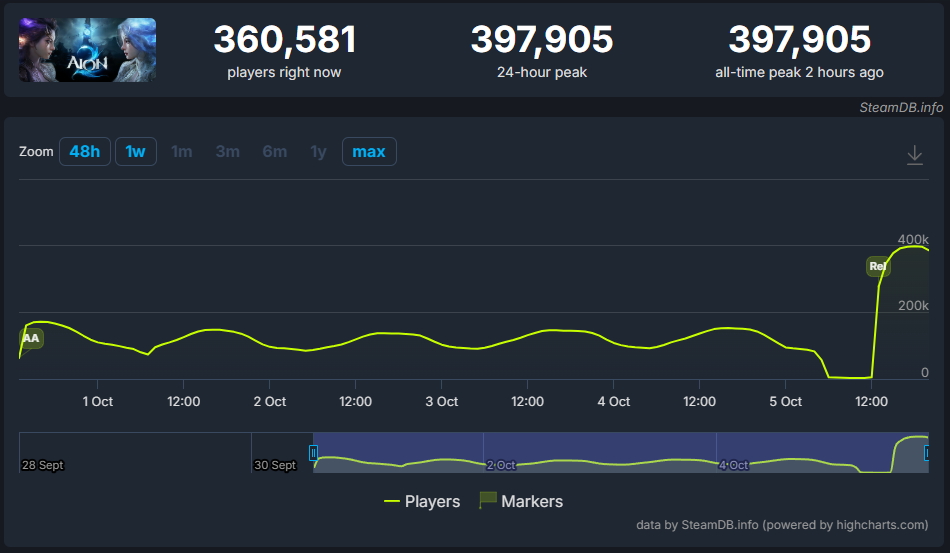This screenshot has width=950, height=553.
Task: Click the all-time peak 2 hours ago label
Action: (x=799, y=72)
